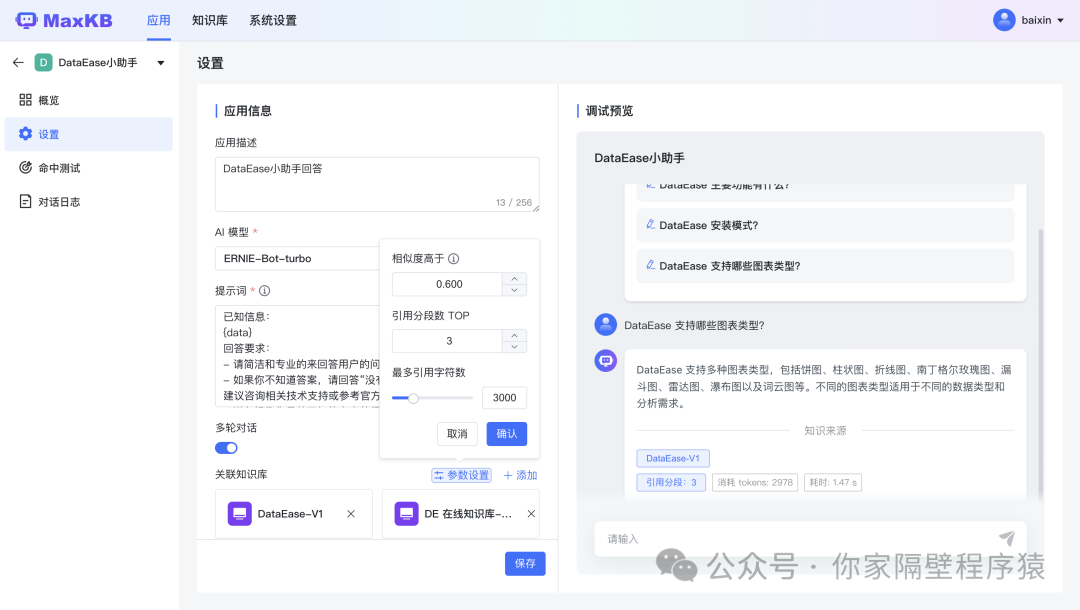Click the assistant avatar icon in chat

click(605, 360)
